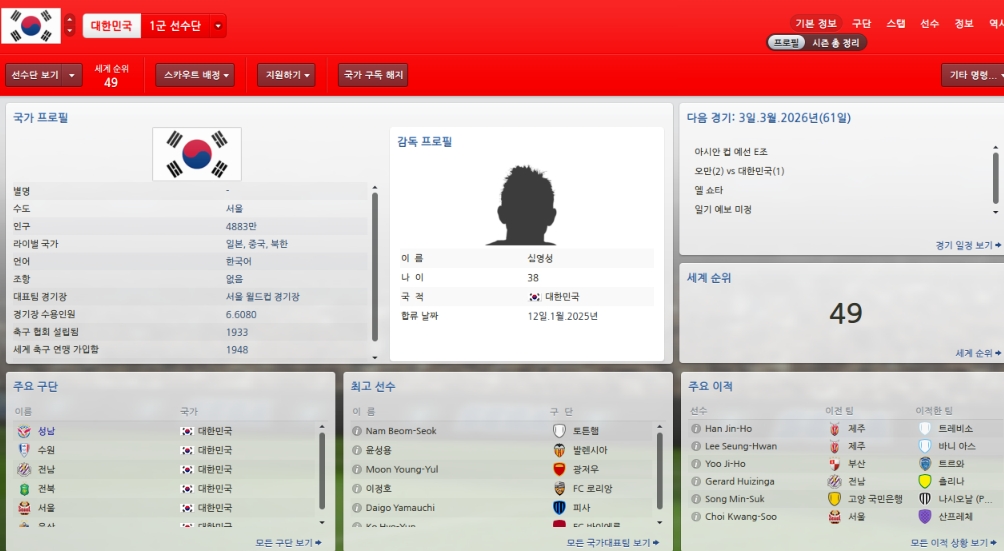This screenshot has height=551, width=1004.
Task: Open the 모든 구단 보기 link
Action: click(288, 543)
